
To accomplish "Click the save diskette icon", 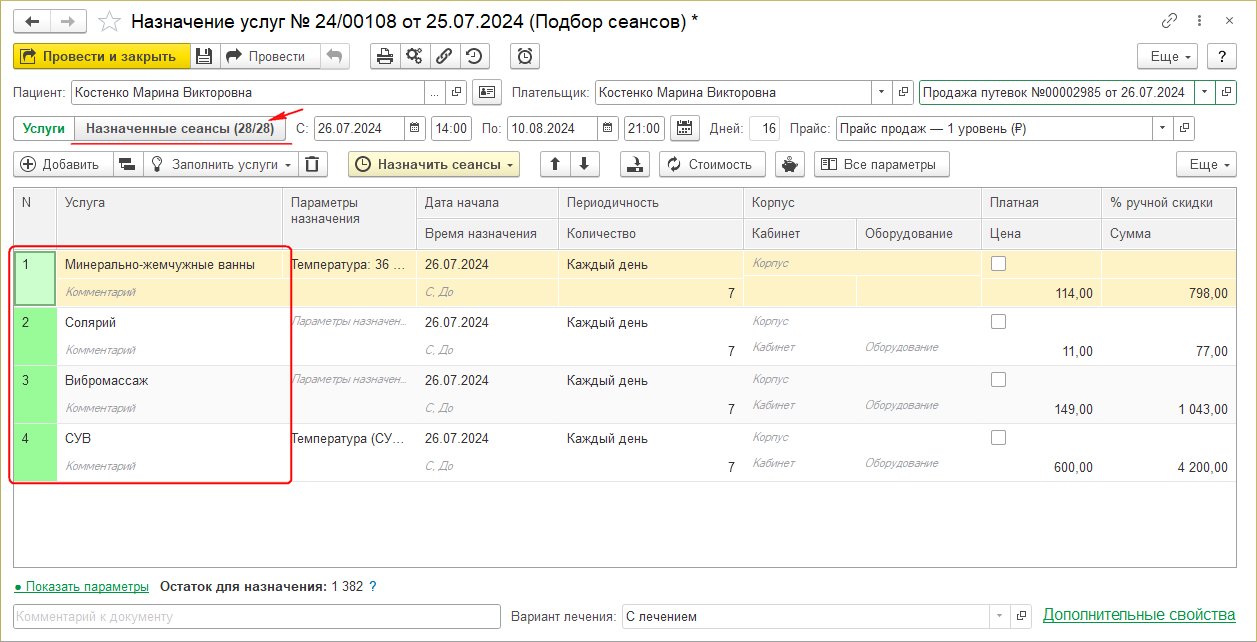I will point(204,57).
